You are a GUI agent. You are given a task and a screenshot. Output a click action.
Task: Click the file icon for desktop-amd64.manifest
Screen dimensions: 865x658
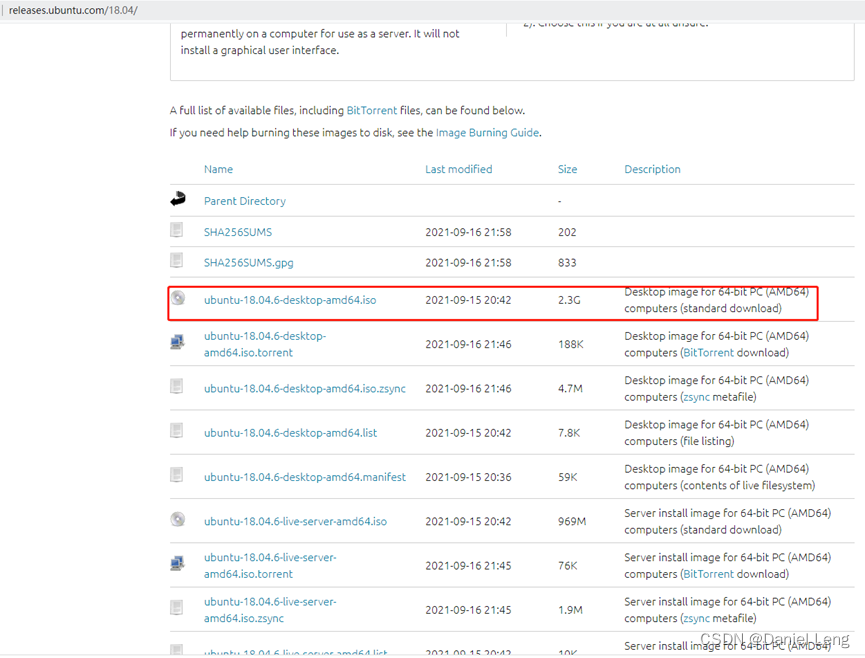click(x=177, y=474)
